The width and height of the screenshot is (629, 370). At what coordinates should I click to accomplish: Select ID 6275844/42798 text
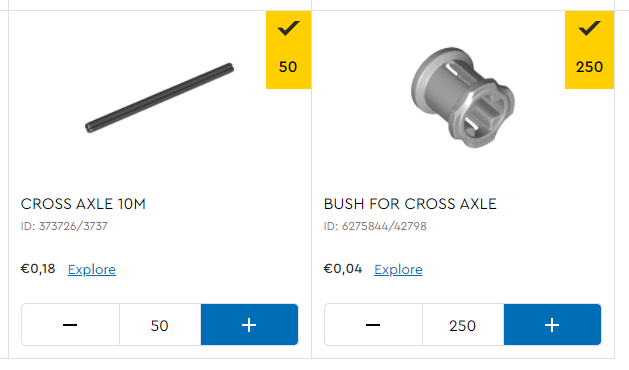pyautogui.click(x=375, y=226)
